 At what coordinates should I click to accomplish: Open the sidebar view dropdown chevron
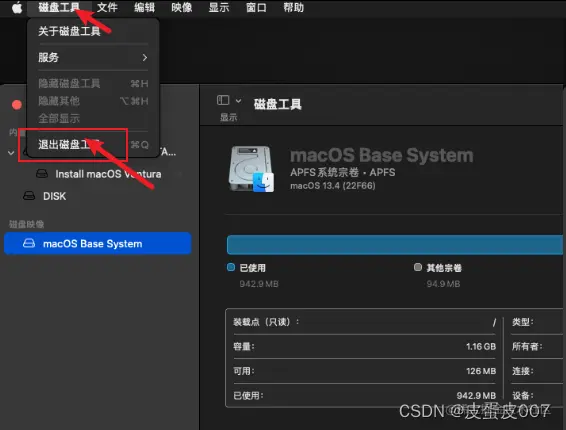pos(239,101)
